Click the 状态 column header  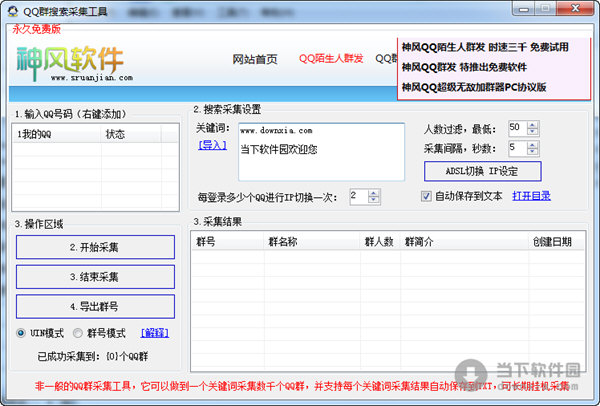point(131,134)
